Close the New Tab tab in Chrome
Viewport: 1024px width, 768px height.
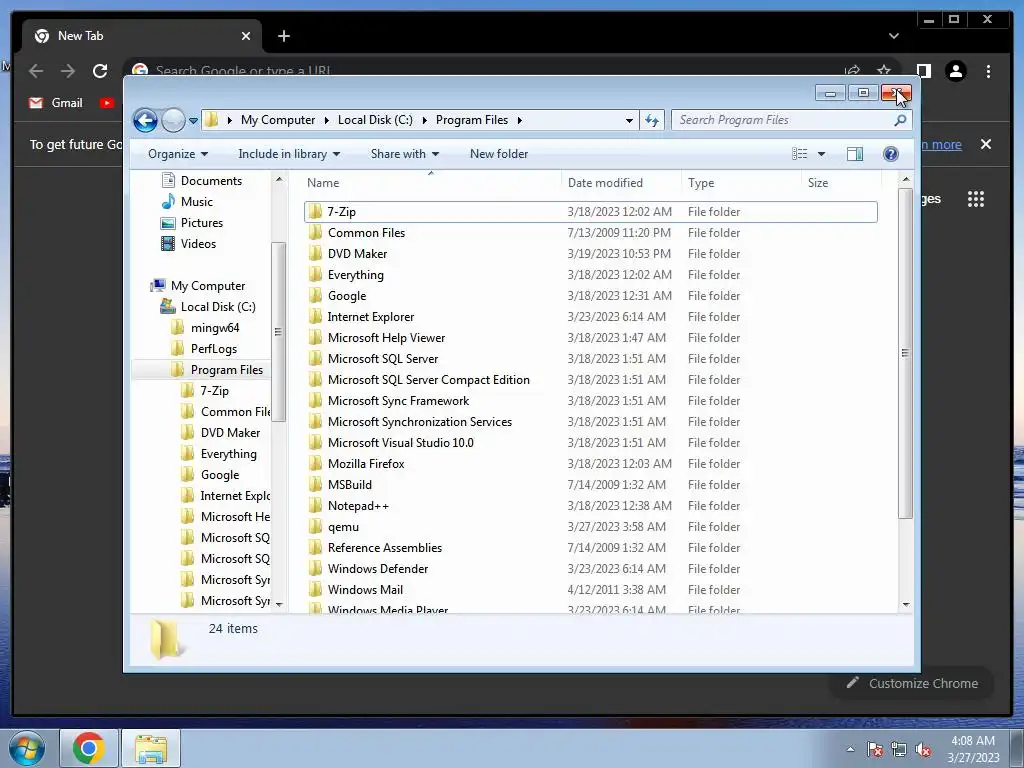[x=246, y=37]
